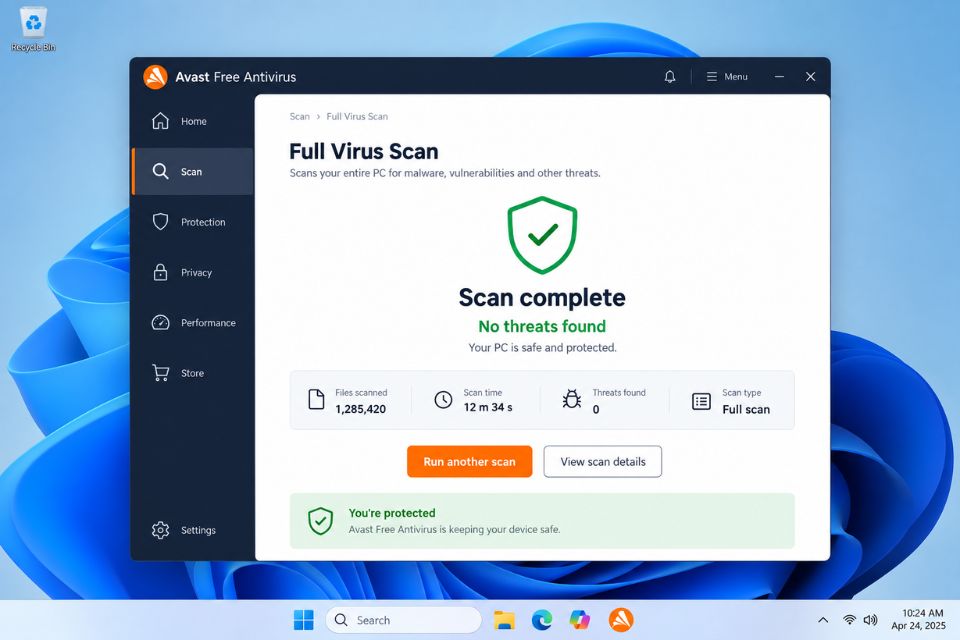
Task: Click the Full Virus Scan page title
Action: (364, 151)
